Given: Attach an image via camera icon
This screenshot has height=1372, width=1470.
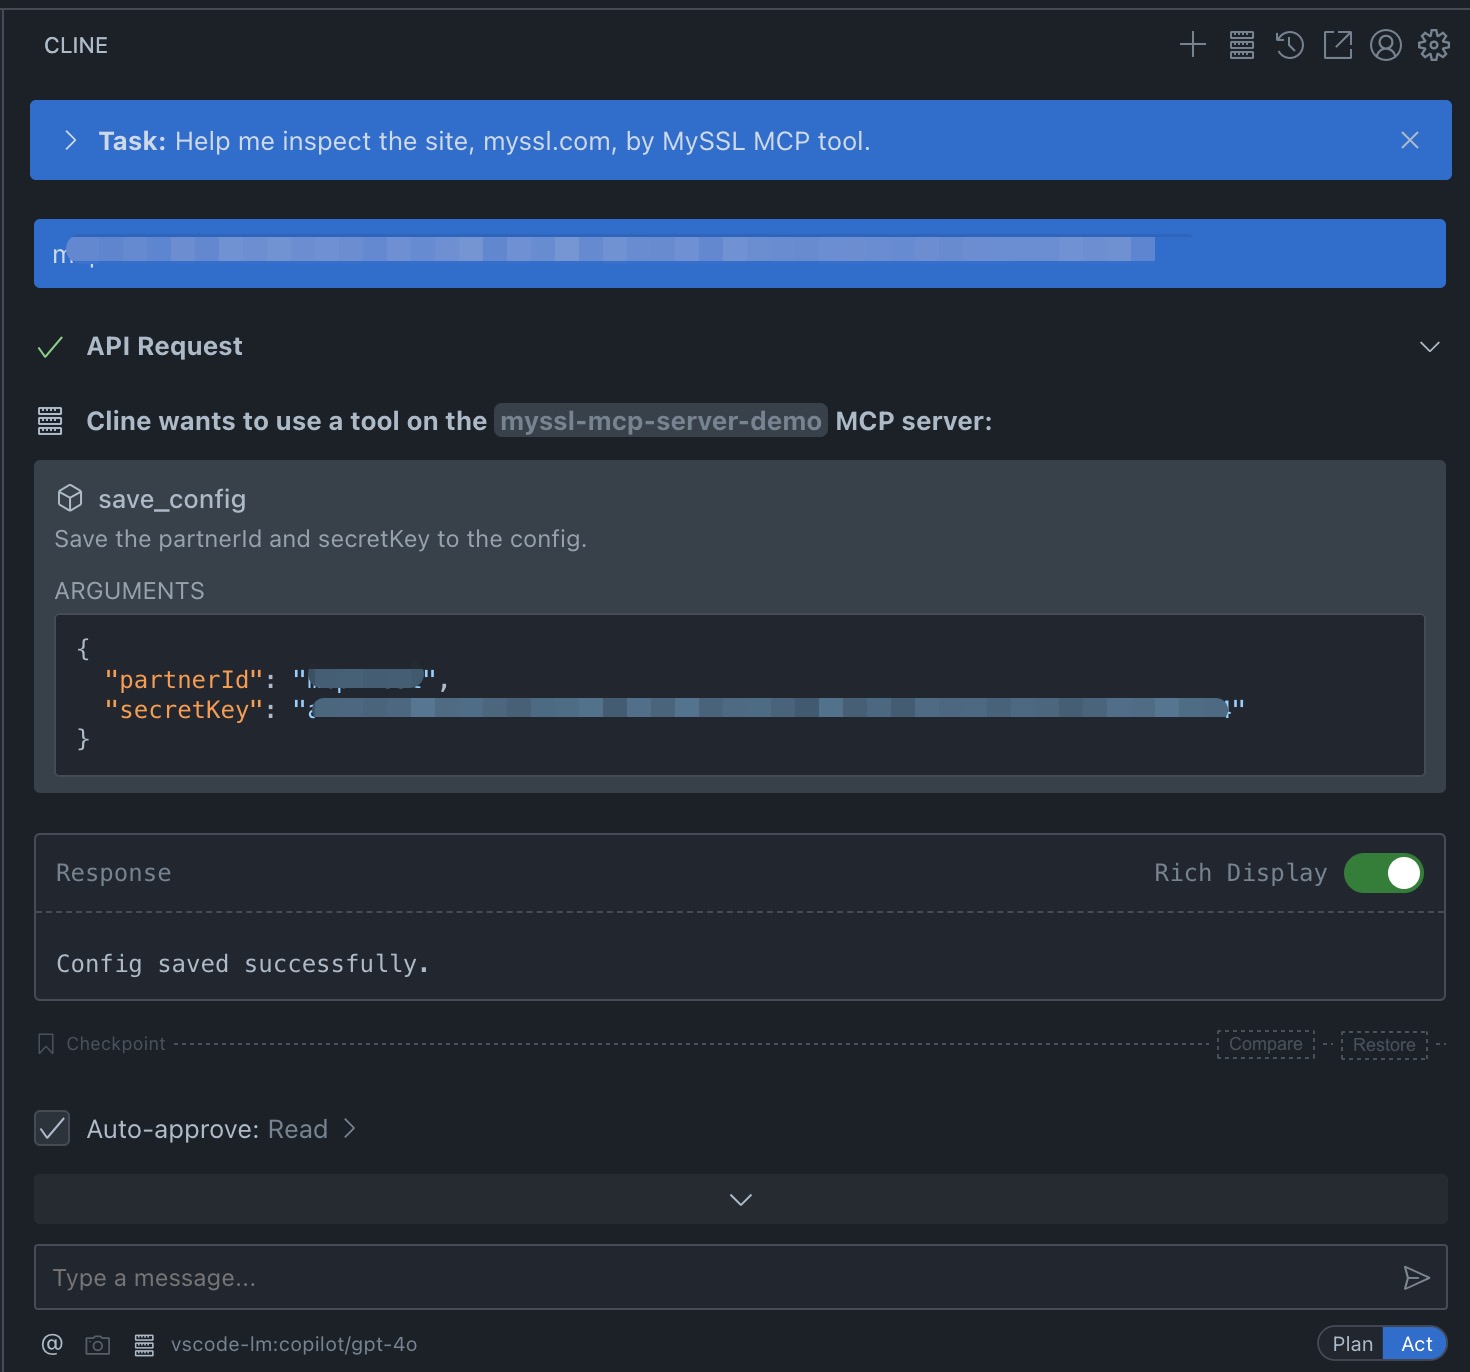Looking at the screenshot, I should coord(98,1344).
